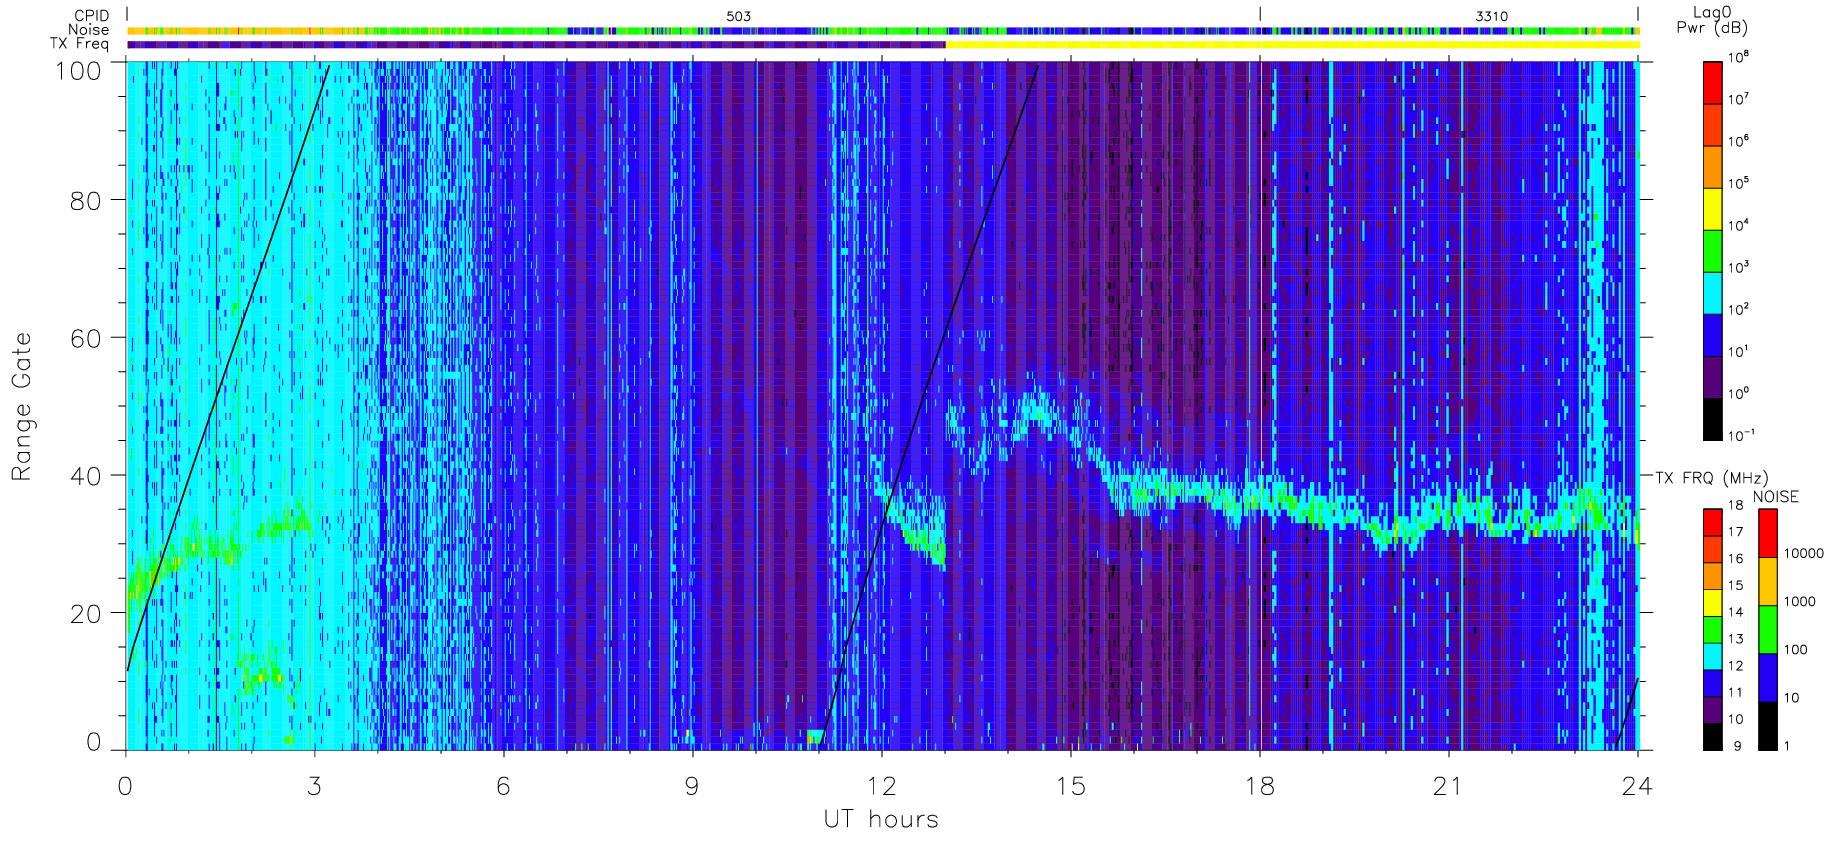Click the purple portion of the TX Freq strip
This screenshot has width=1843, height=850.
click(536, 44)
